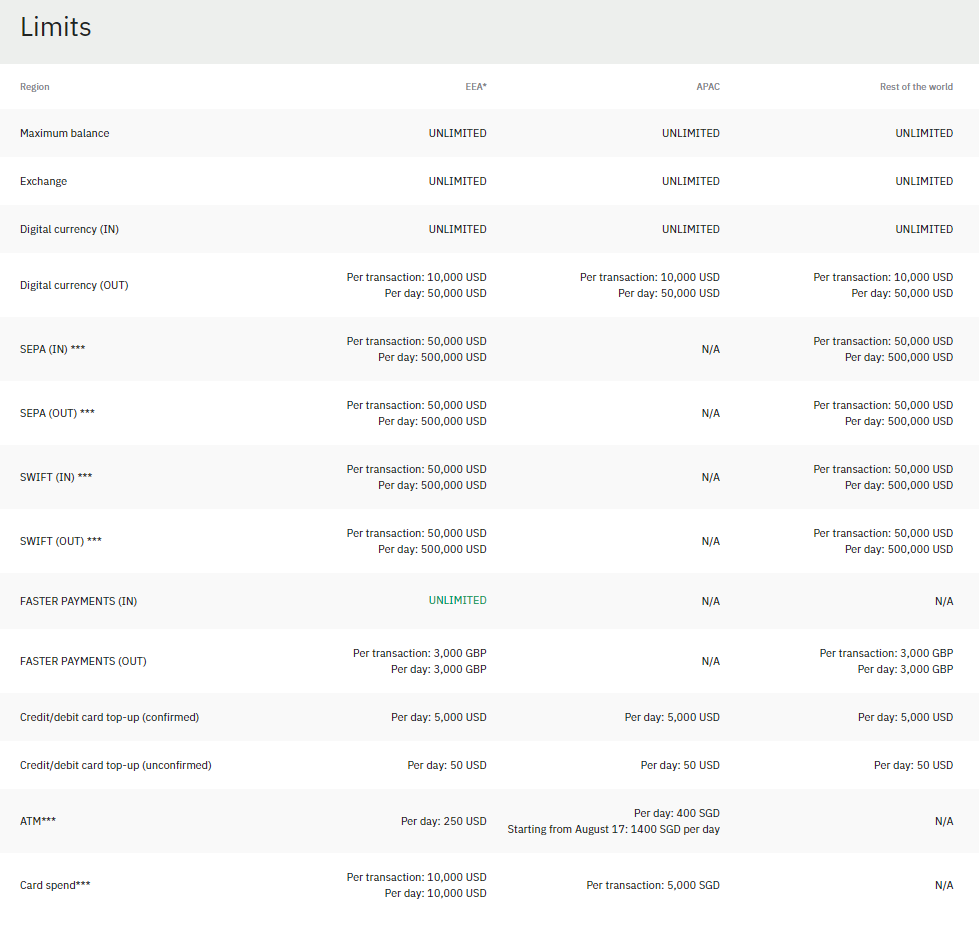
Task: Click the FASTER PAYMENTS (OUT) label
Action: (x=83, y=661)
